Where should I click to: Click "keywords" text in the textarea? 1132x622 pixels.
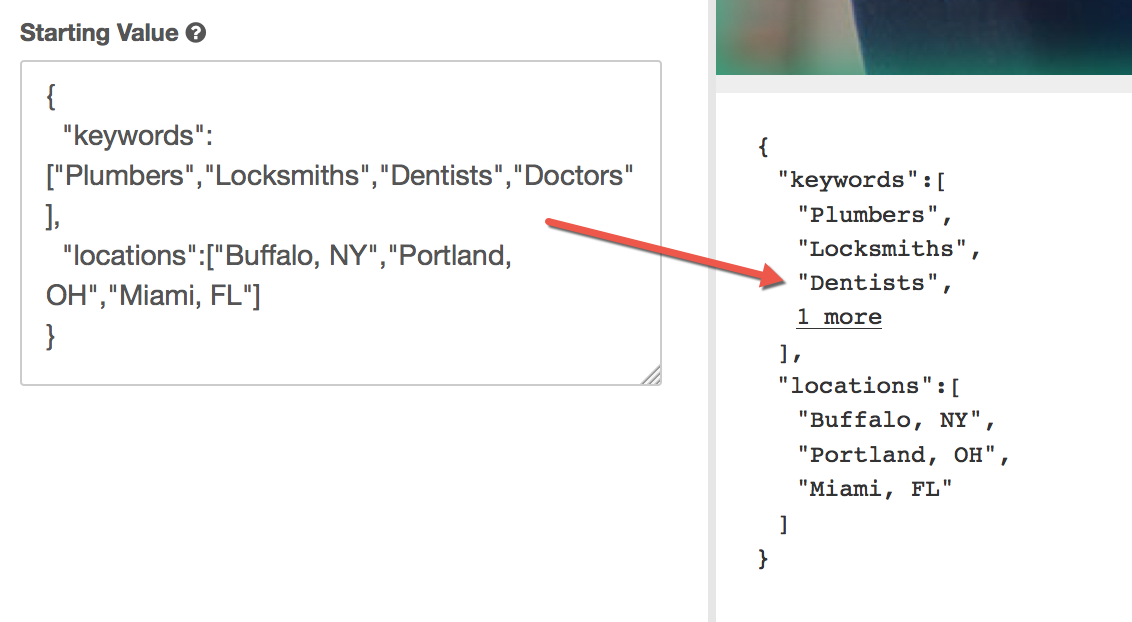point(134,136)
